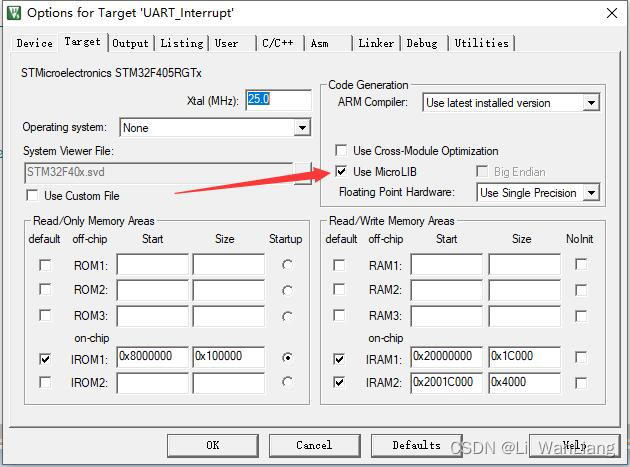Uncheck the IRAM2 default checkbox
This screenshot has width=630, height=467.
[339, 382]
